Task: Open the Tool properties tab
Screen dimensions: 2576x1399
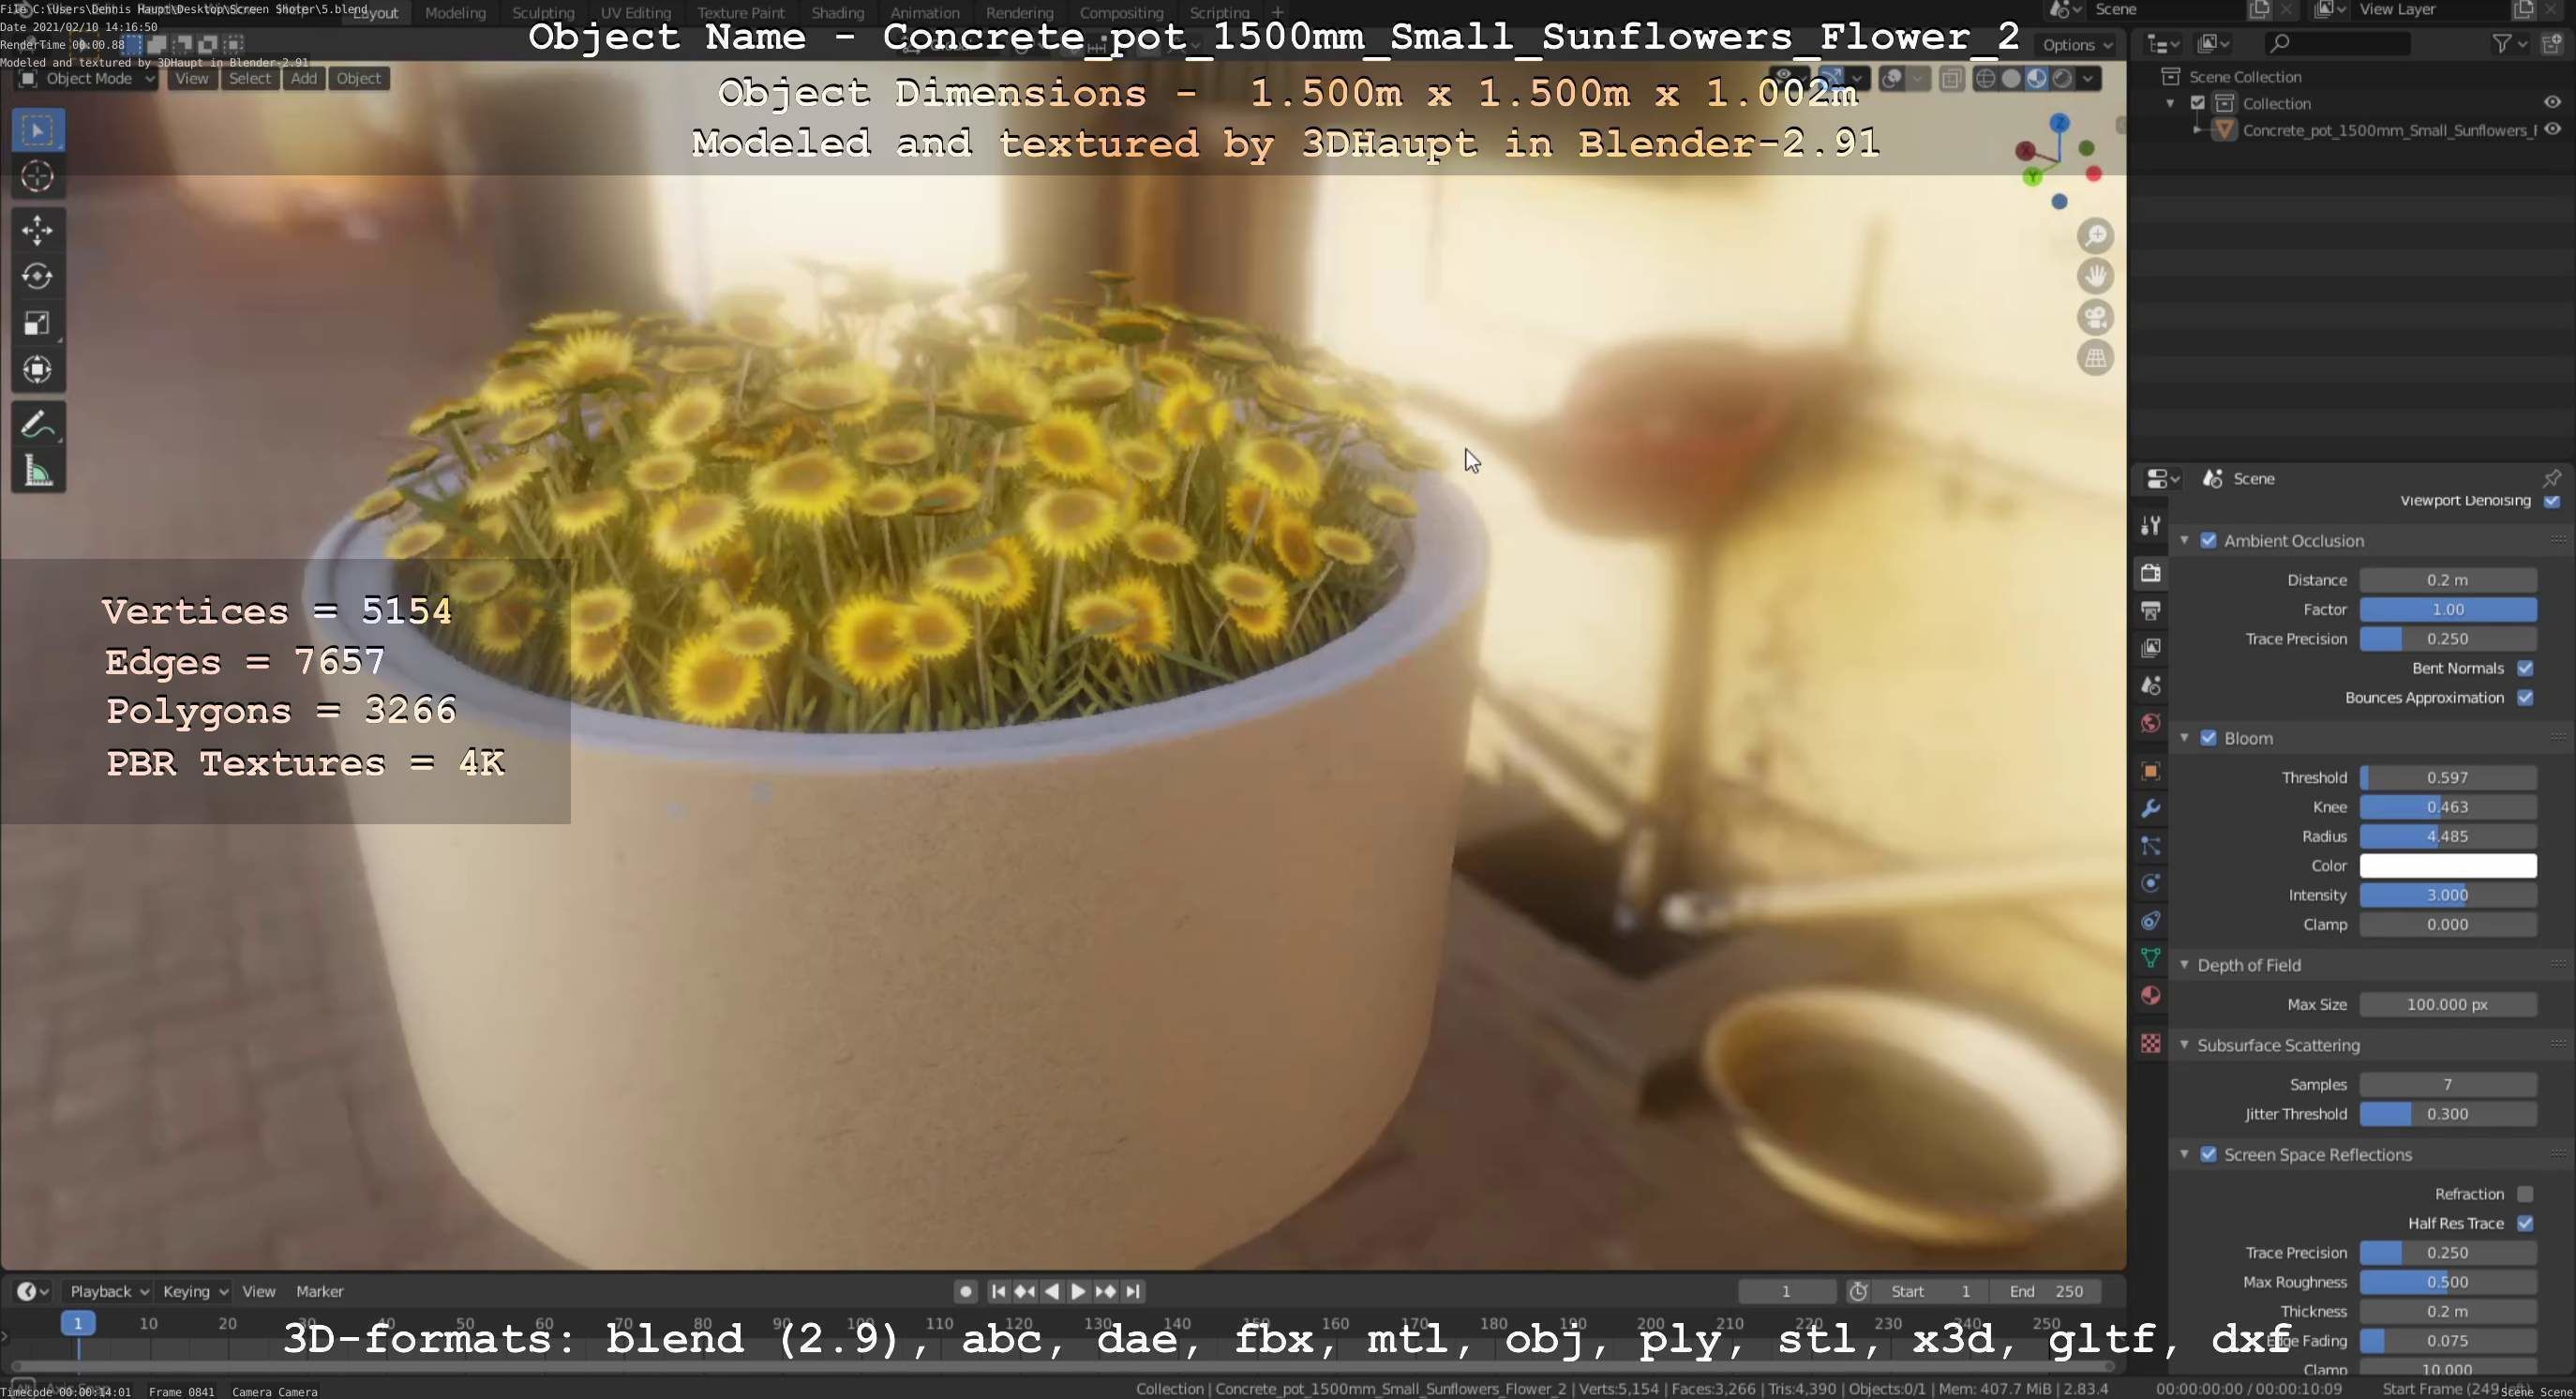Action: coord(2150,525)
